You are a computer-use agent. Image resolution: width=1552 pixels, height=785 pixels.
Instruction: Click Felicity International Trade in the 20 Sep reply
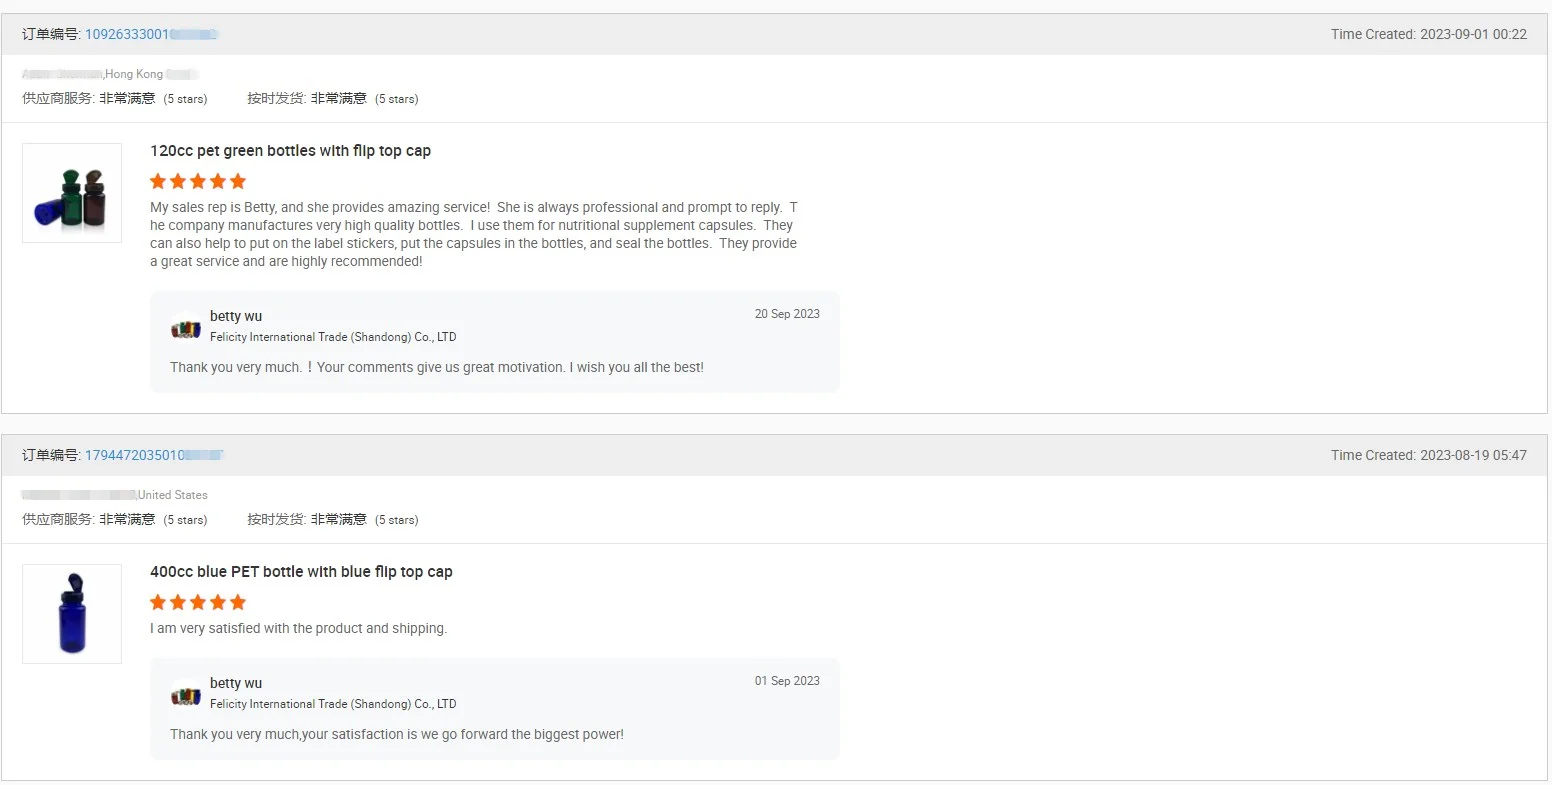click(333, 337)
